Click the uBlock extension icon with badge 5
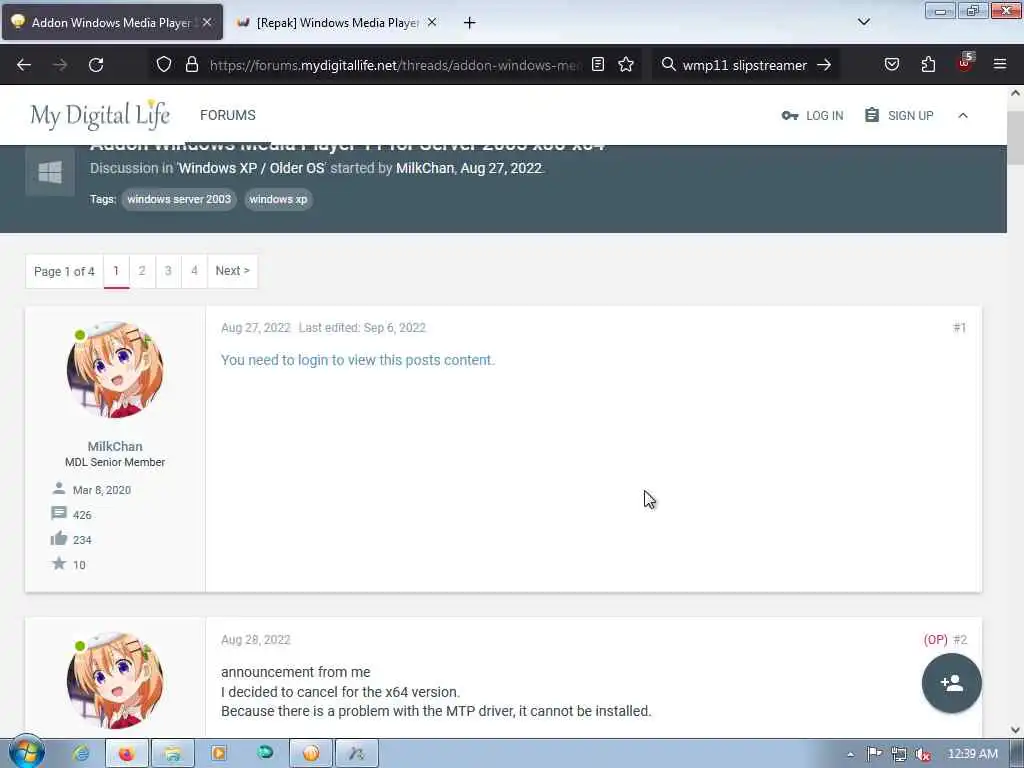 coord(965,63)
